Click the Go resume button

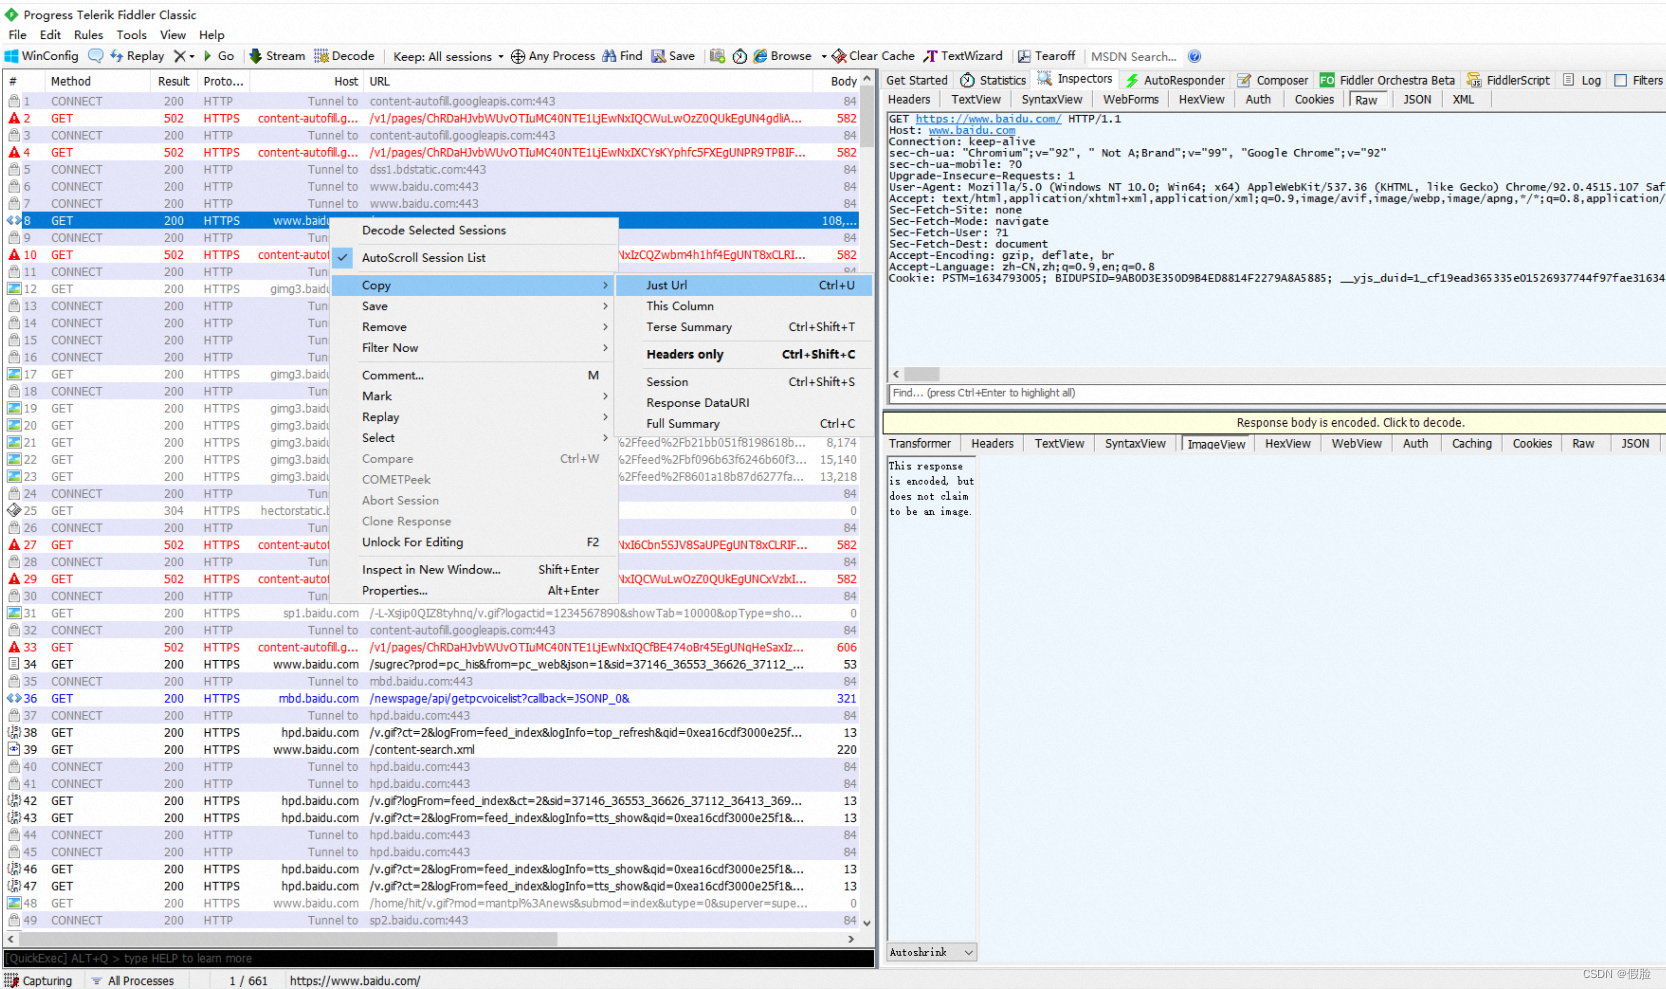click(219, 56)
